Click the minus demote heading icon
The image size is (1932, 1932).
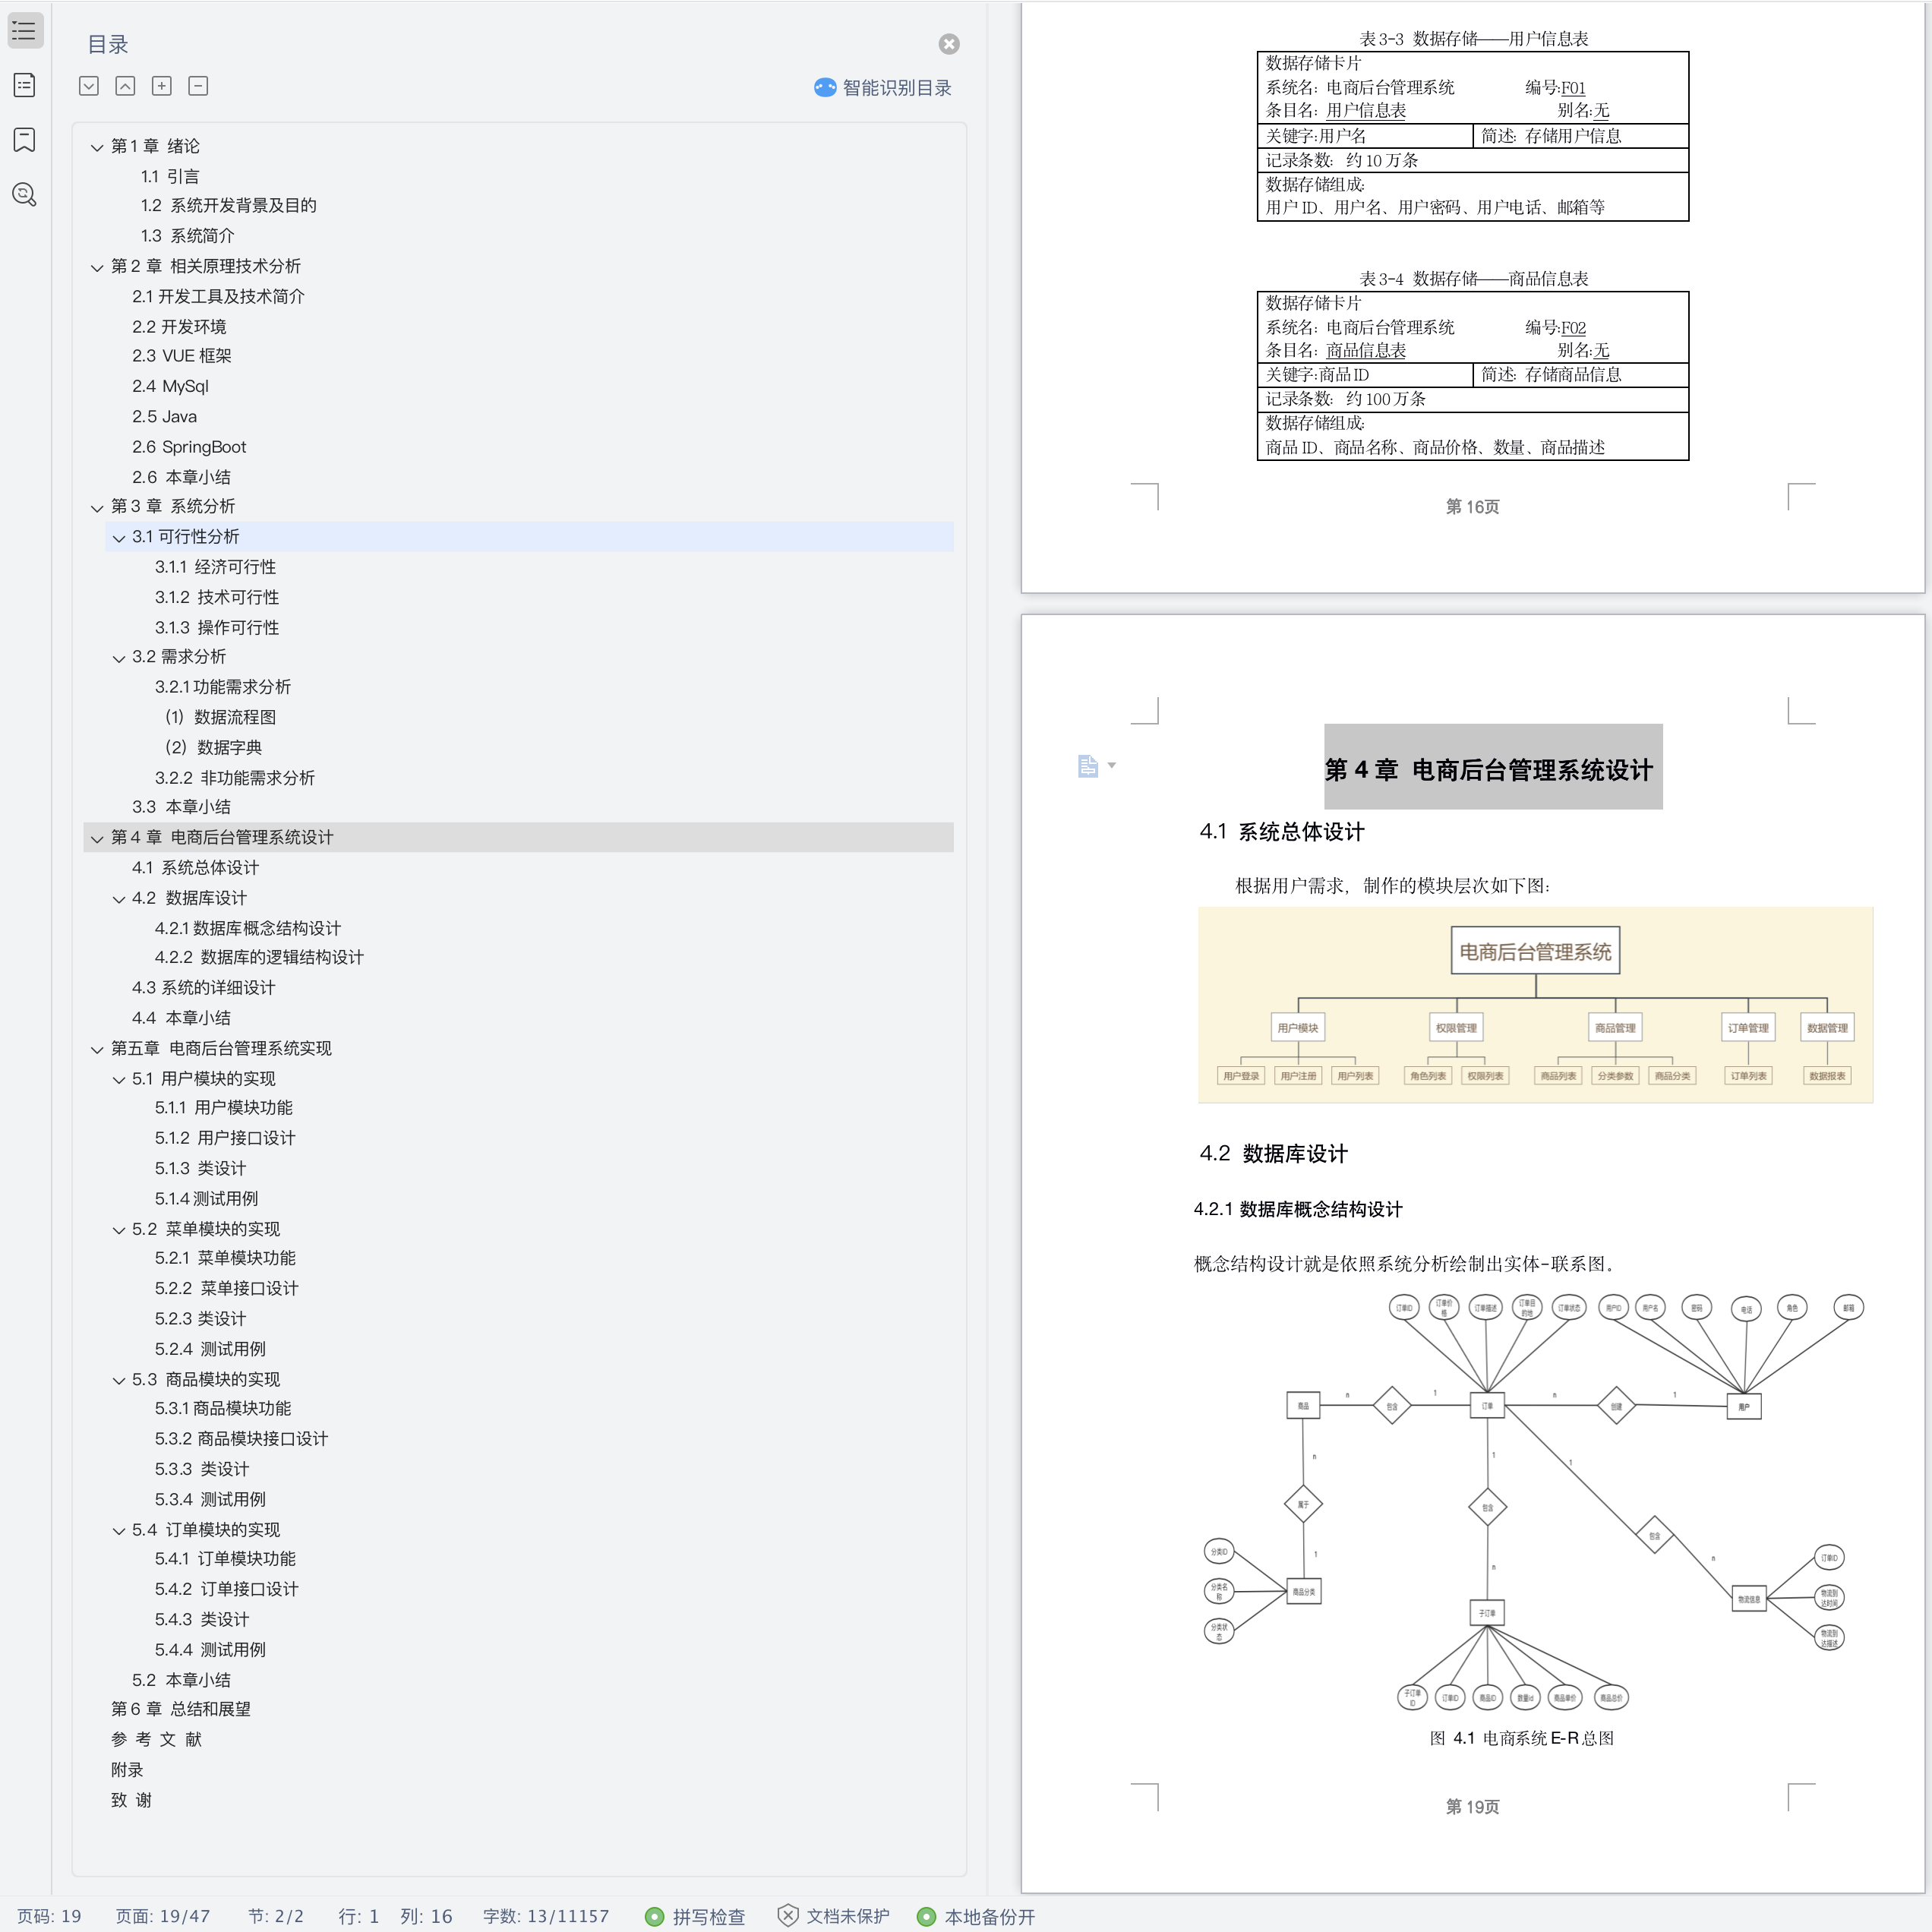198,86
